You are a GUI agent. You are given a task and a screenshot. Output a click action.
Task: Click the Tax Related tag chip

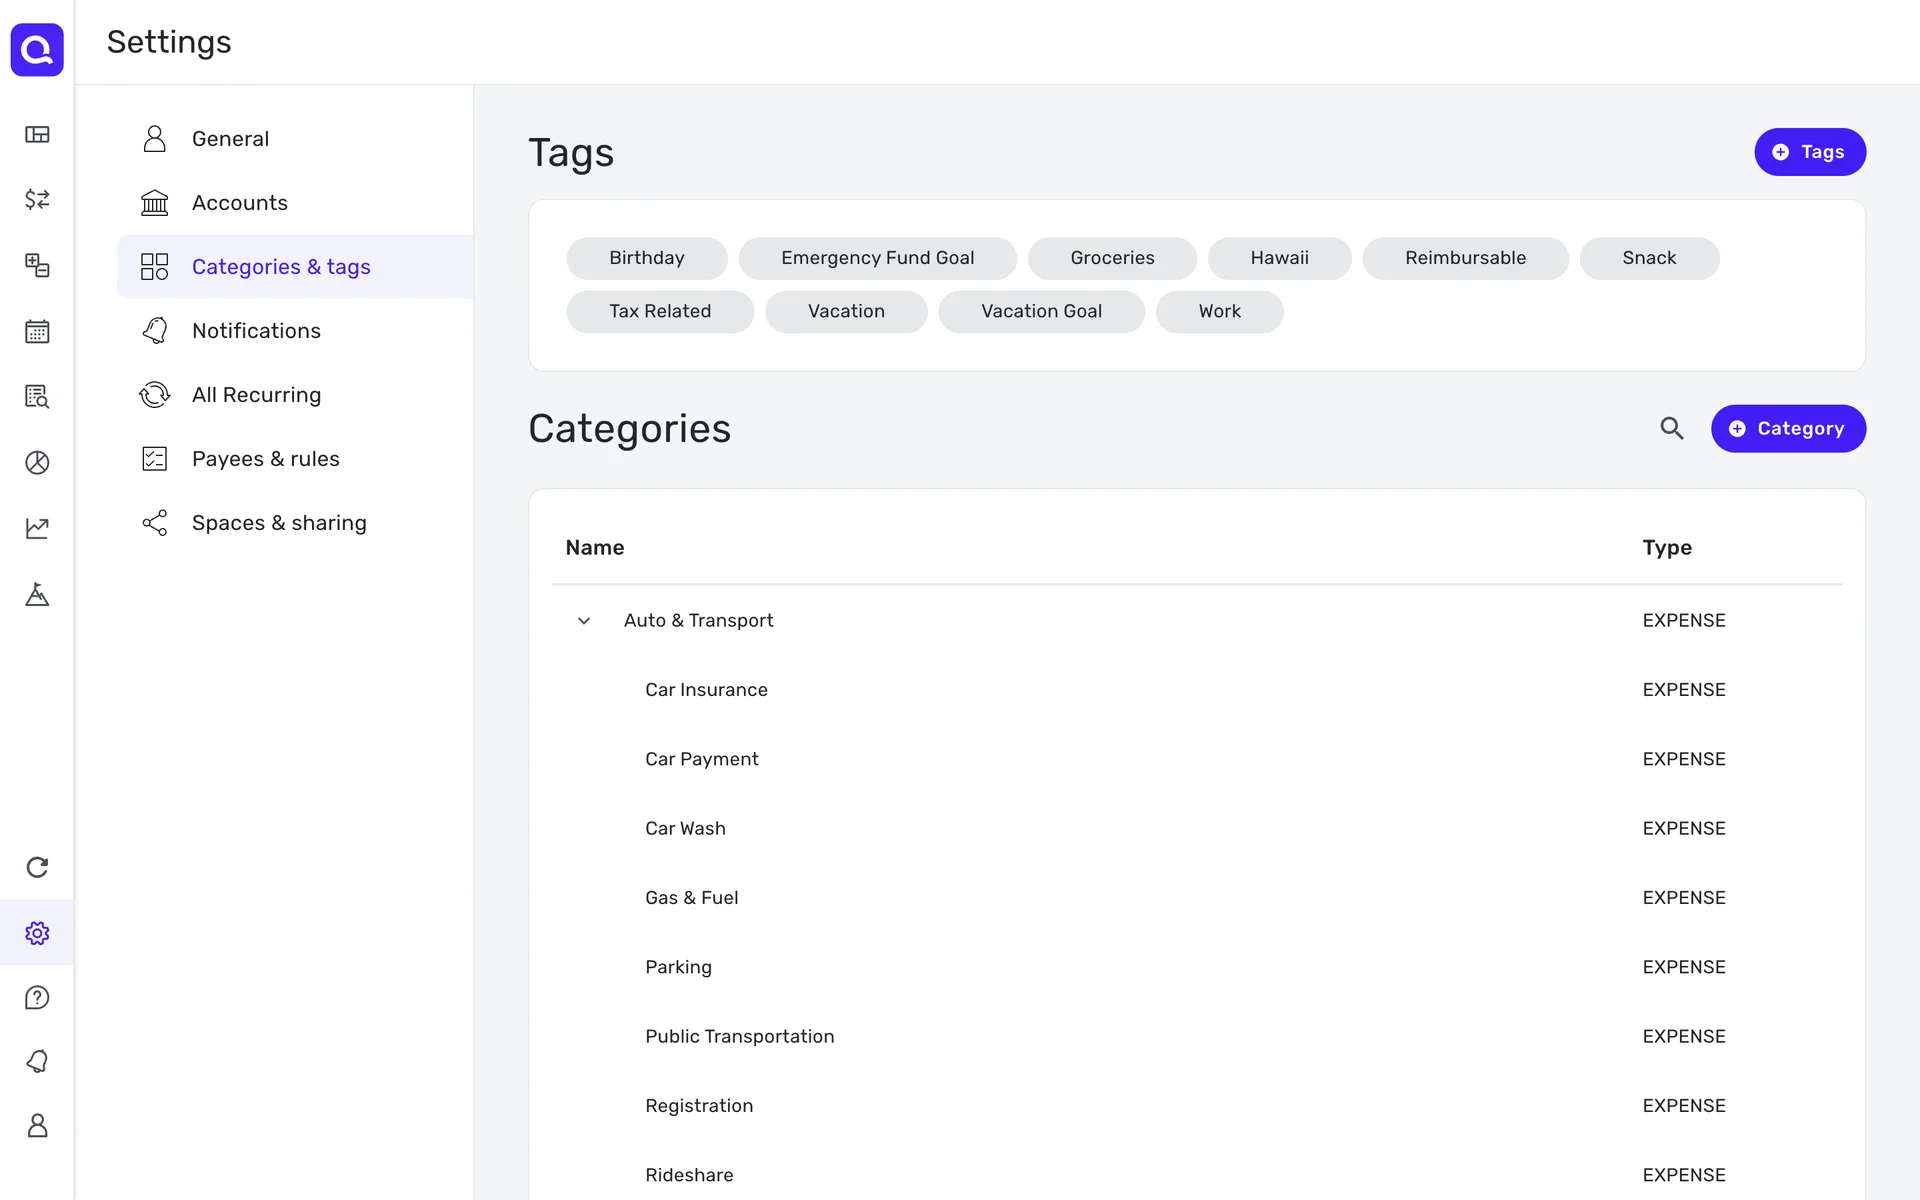pyautogui.click(x=660, y=312)
